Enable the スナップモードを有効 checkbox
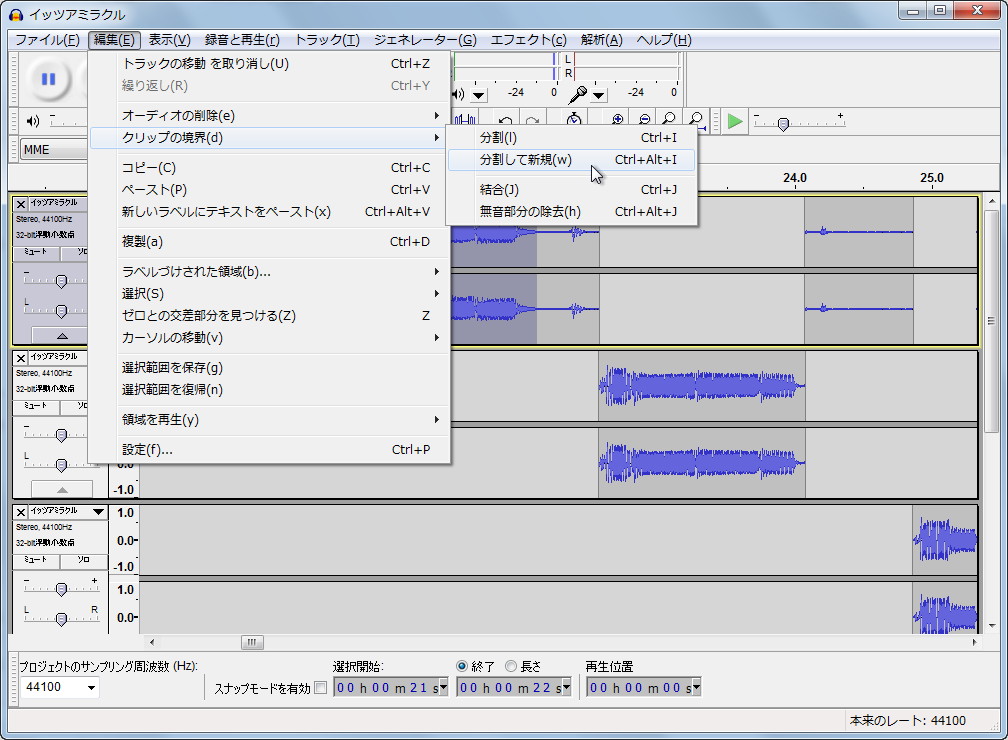Screen dimensions: 1008x740 point(320,688)
